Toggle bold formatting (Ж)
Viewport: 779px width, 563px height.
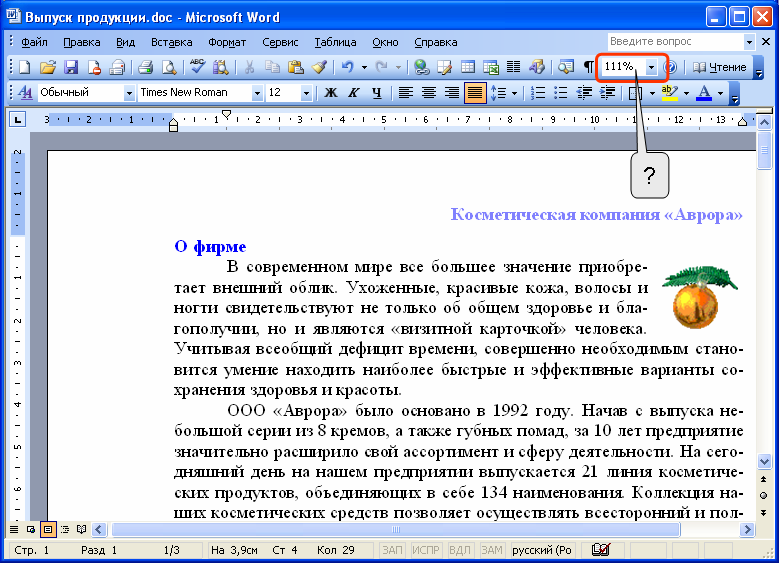[x=330, y=93]
